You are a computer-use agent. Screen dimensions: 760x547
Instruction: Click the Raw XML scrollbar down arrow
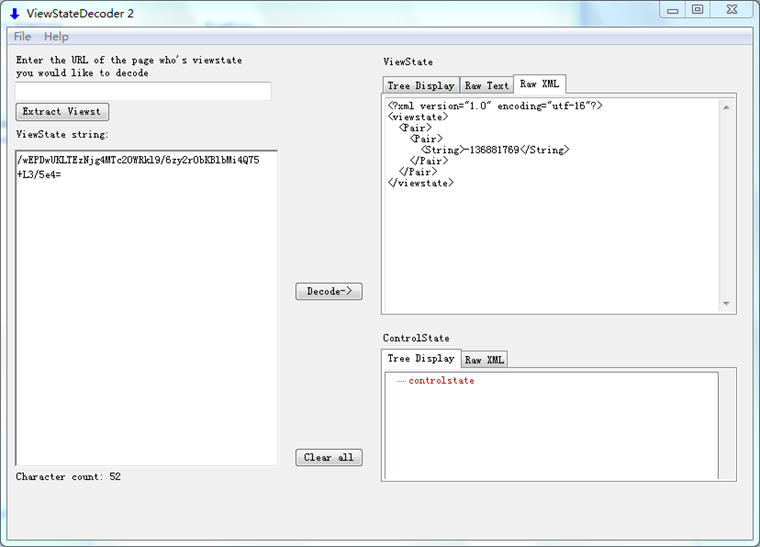point(726,303)
